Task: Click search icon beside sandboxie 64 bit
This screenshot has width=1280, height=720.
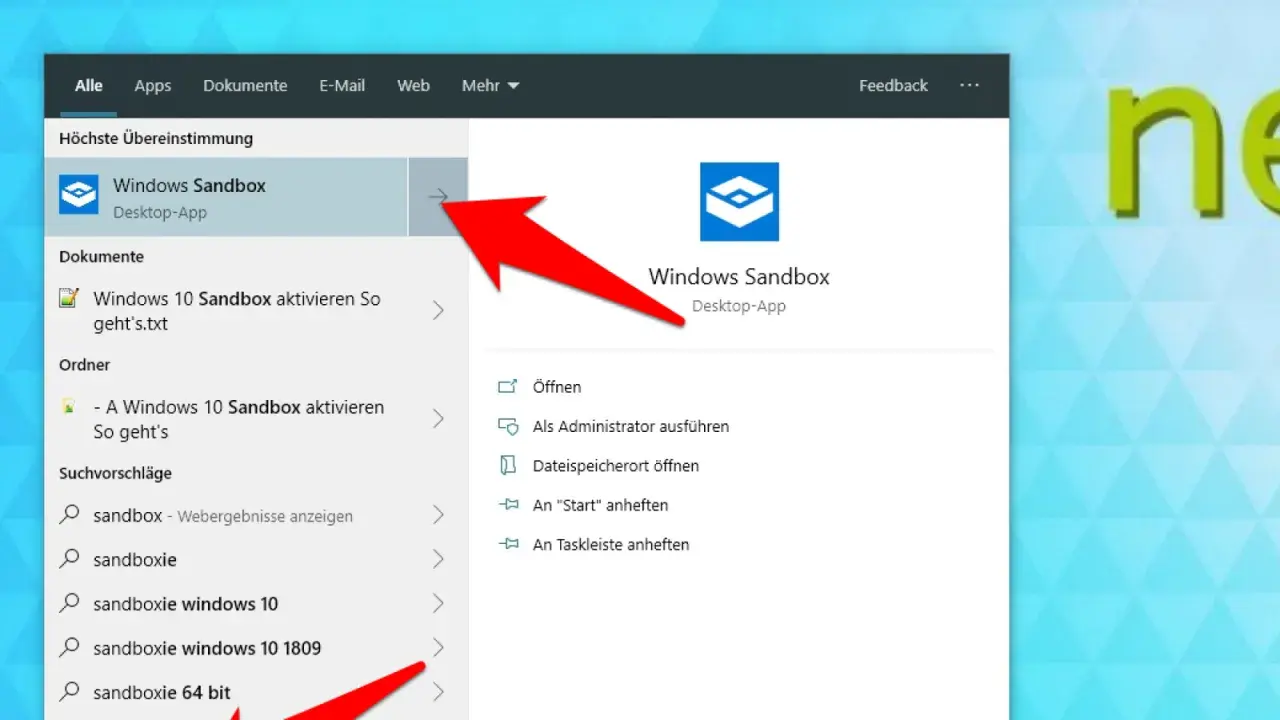Action: pos(69,691)
